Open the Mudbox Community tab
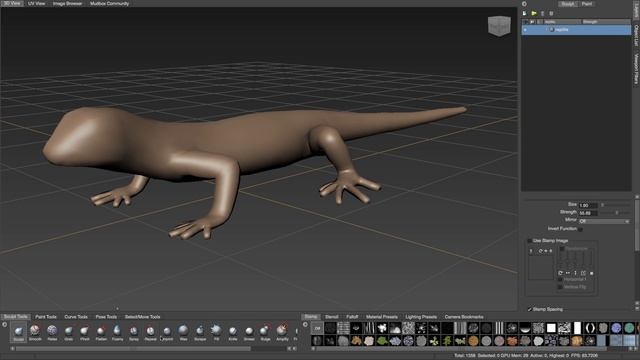The width and height of the screenshot is (640, 360). 109,3
